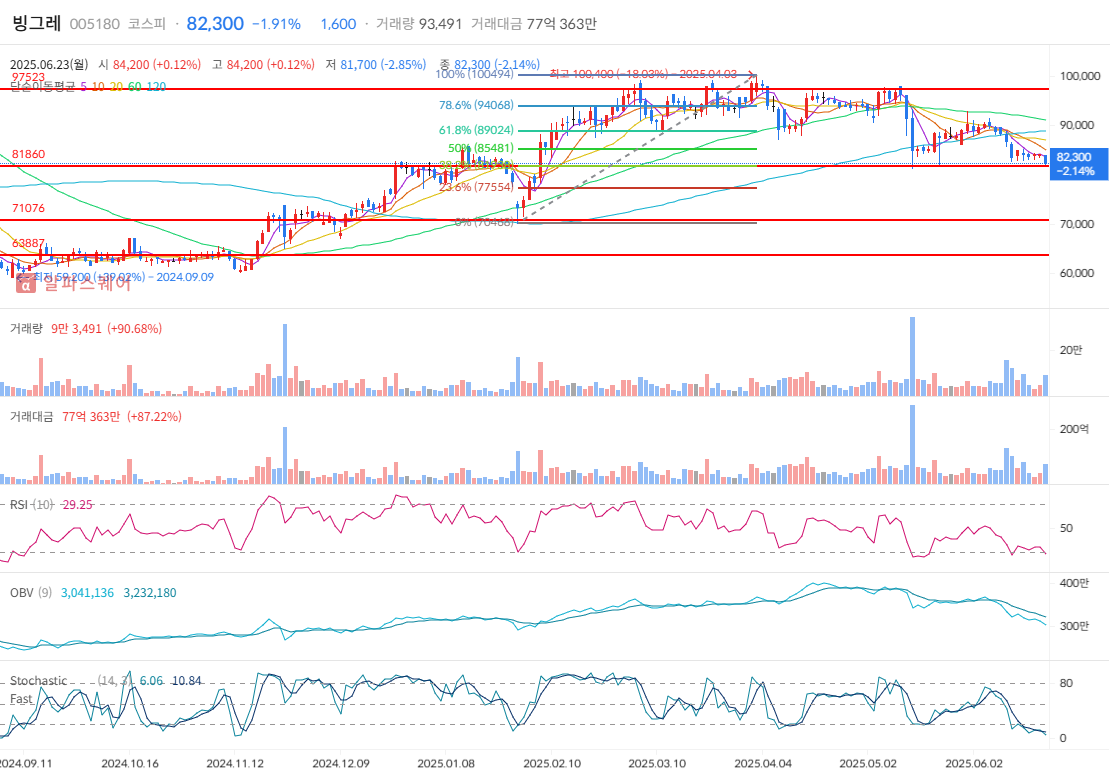Click the OBV signal value 3,232,180
Image resolution: width=1110 pixels, height=778 pixels.
point(150,593)
